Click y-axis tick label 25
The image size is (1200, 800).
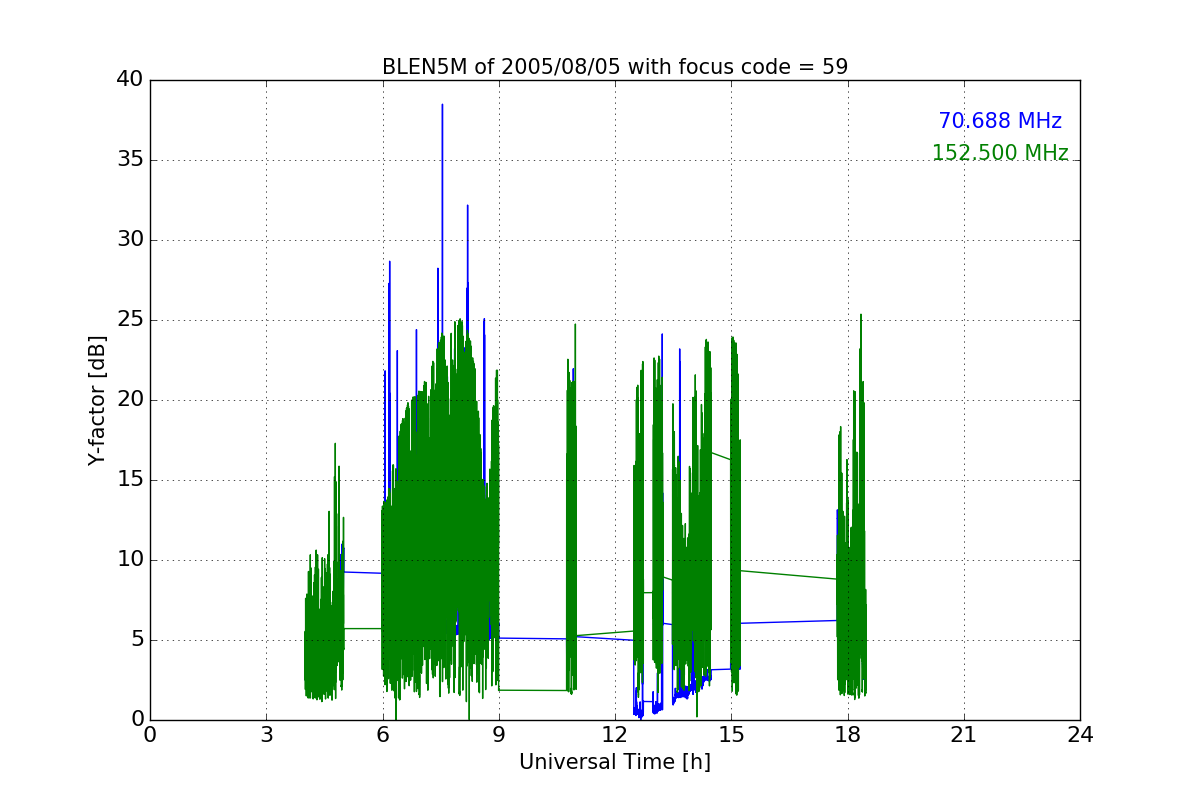(x=130, y=320)
